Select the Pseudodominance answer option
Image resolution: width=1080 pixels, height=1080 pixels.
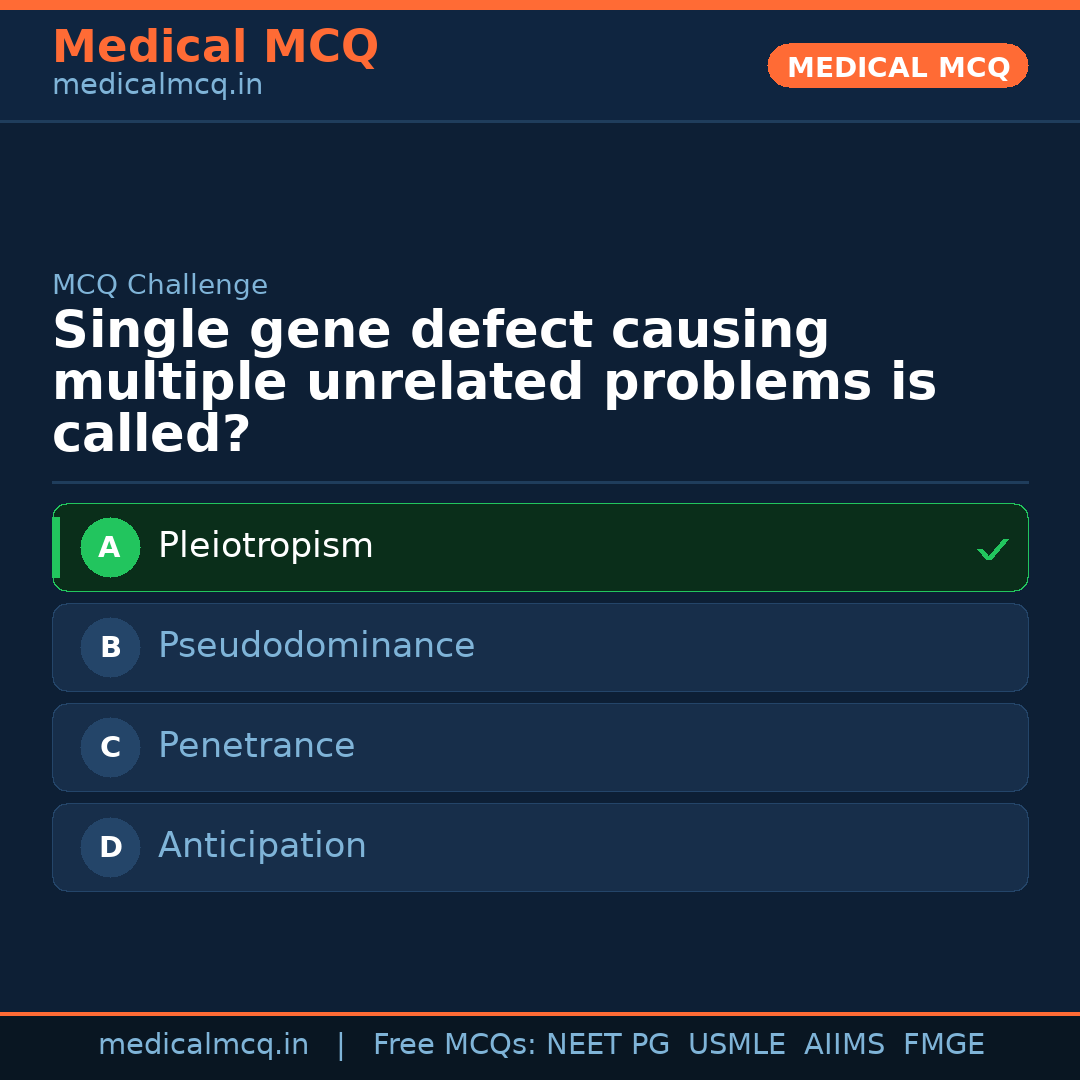pyautogui.click(x=540, y=647)
